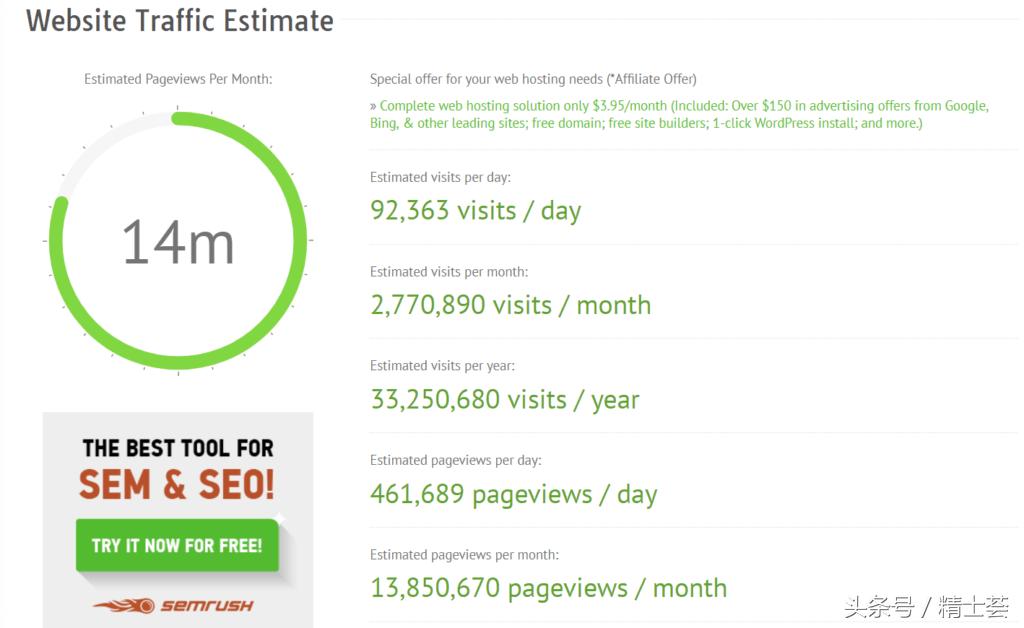
Task: Click the Website Traffic Estimate heading
Action: coord(180,21)
